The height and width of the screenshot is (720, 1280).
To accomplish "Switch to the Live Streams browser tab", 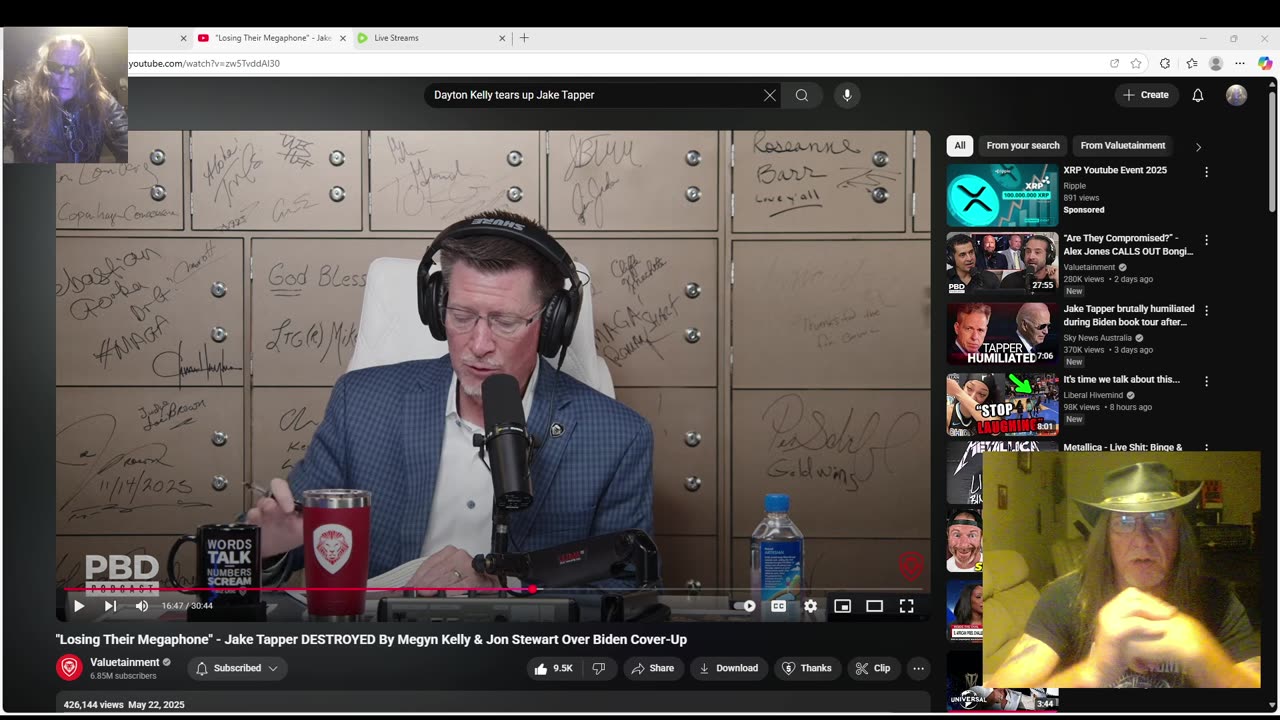I will coord(429,38).
